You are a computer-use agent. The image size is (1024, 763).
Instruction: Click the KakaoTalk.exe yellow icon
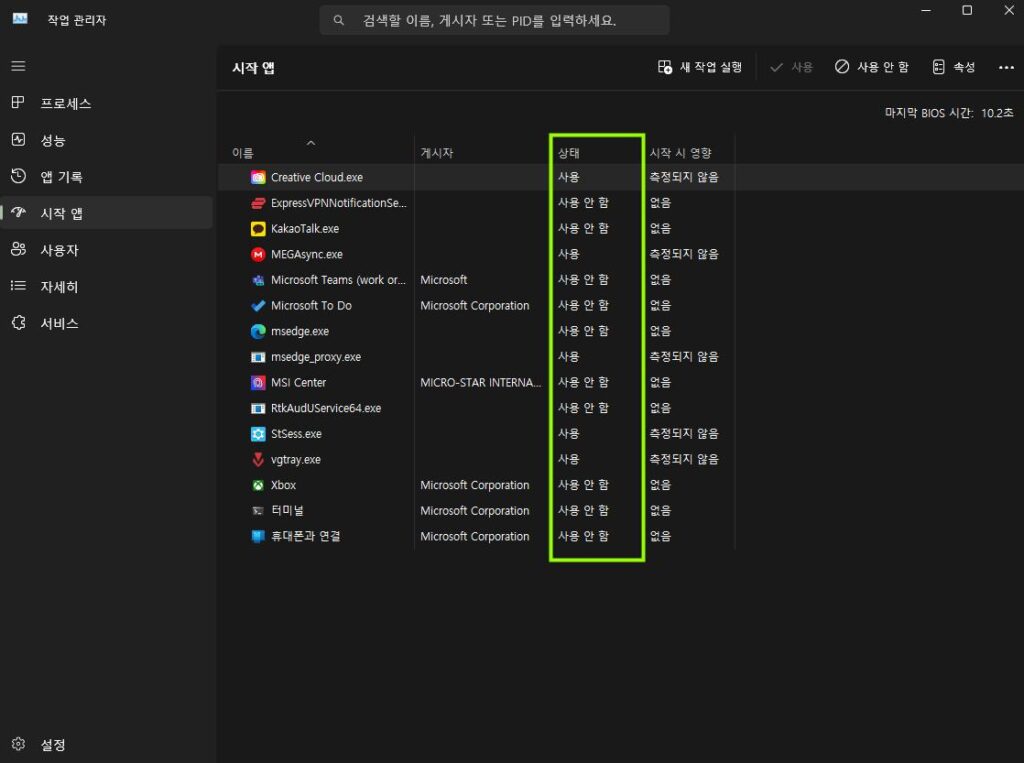coord(258,229)
